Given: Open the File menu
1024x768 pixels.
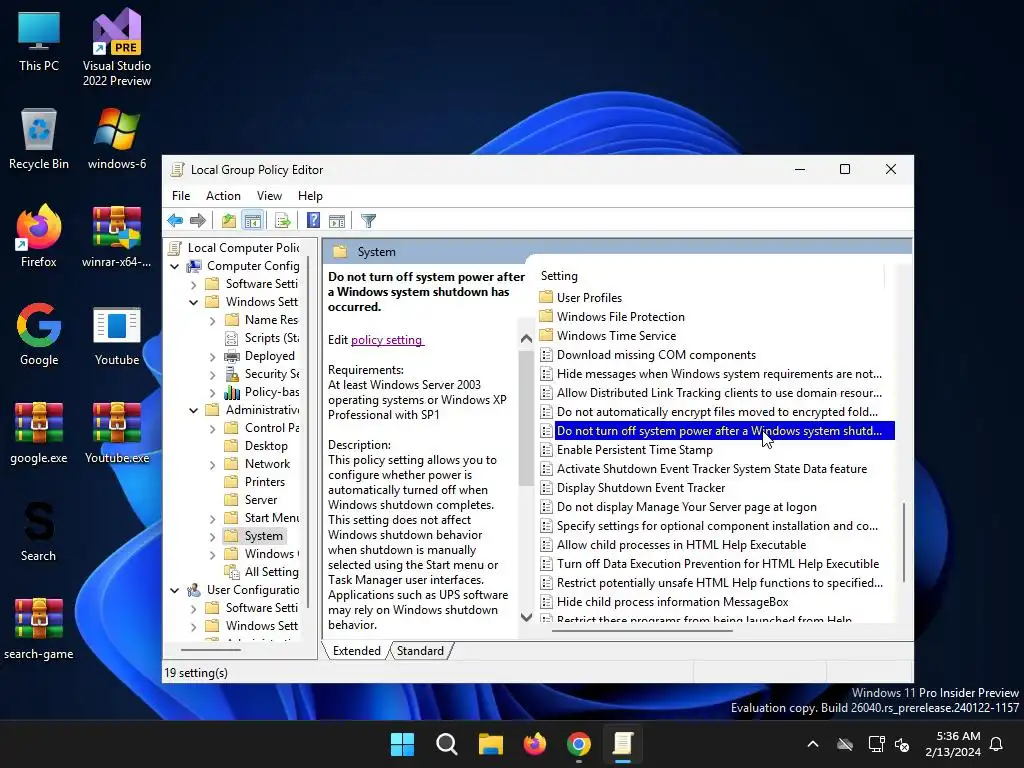Looking at the screenshot, I should pos(181,196).
